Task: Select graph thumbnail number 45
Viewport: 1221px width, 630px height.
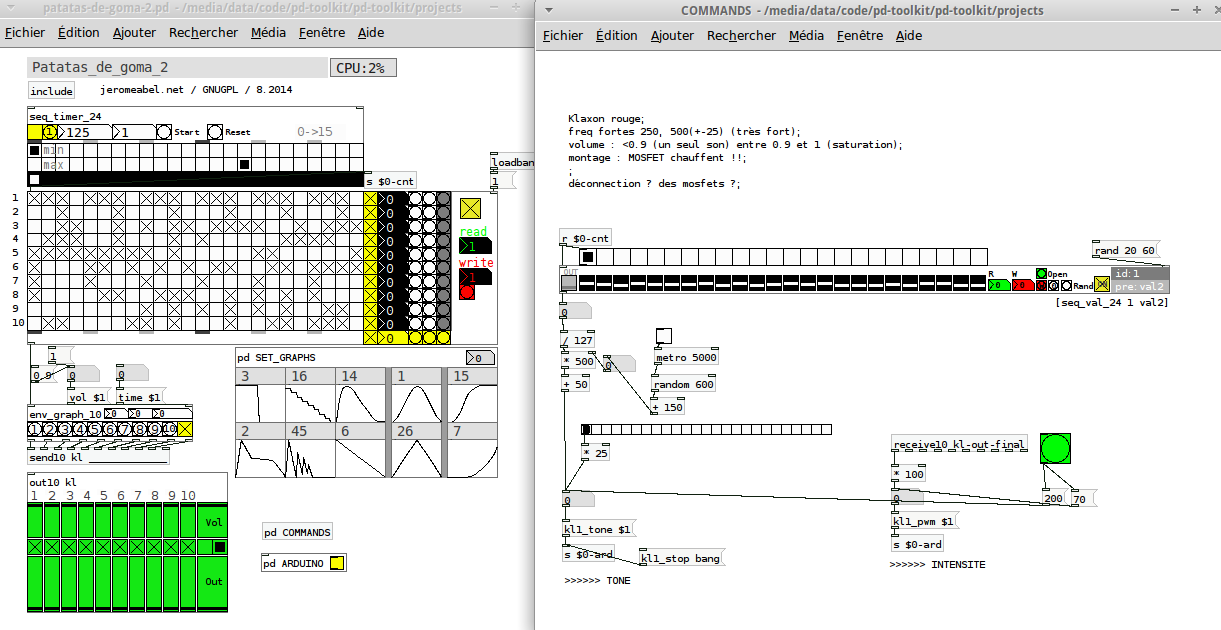Action: point(311,450)
